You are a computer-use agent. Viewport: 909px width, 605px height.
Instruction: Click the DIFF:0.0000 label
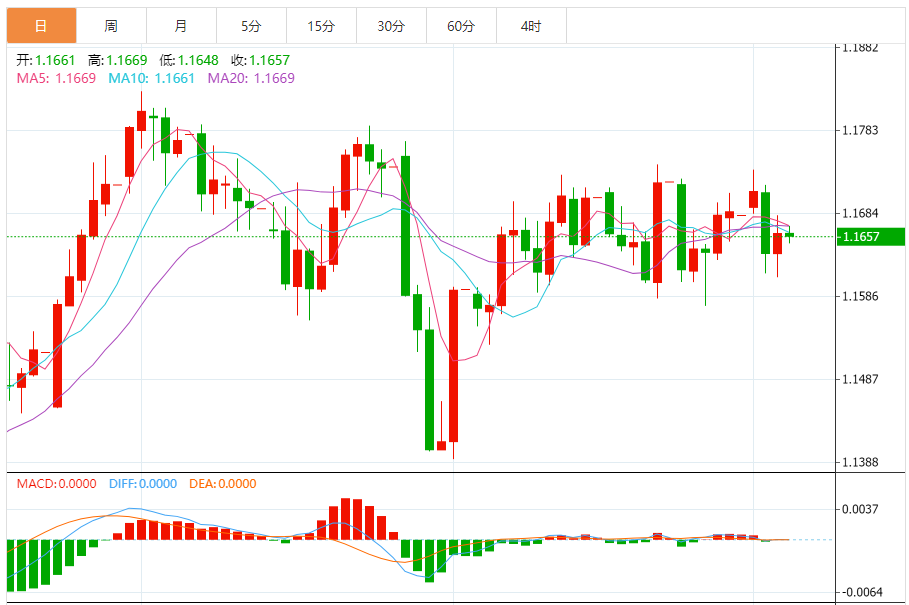point(143,484)
